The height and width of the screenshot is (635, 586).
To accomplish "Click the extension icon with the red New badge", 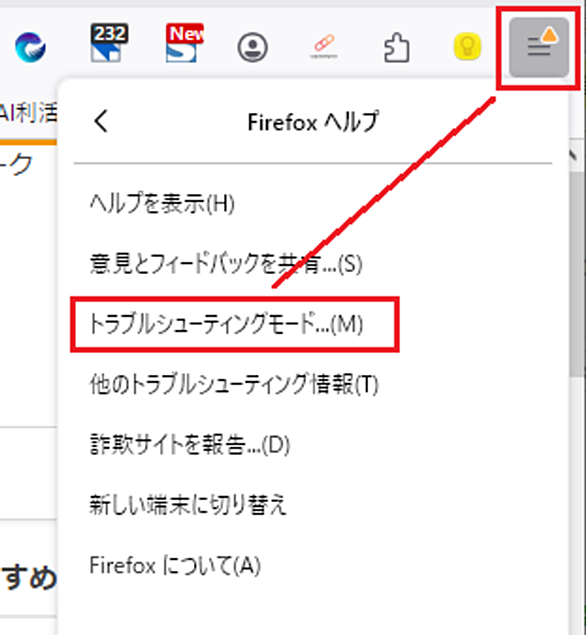I will point(184,43).
